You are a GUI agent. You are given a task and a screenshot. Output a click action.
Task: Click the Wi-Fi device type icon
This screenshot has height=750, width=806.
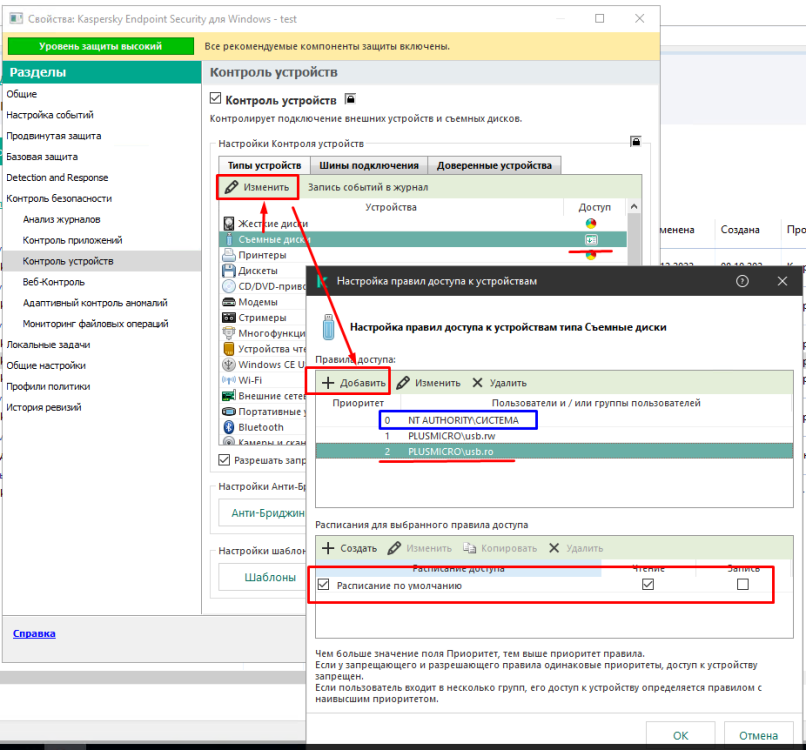(229, 380)
